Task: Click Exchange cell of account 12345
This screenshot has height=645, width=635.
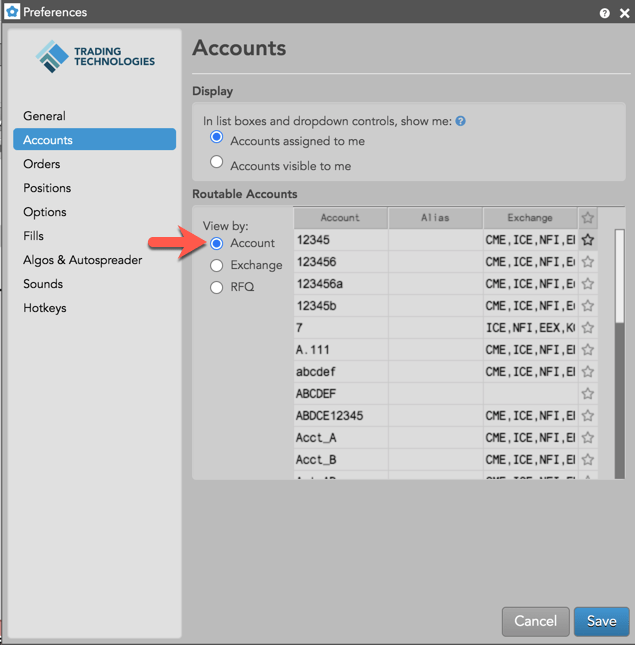Action: (530, 240)
